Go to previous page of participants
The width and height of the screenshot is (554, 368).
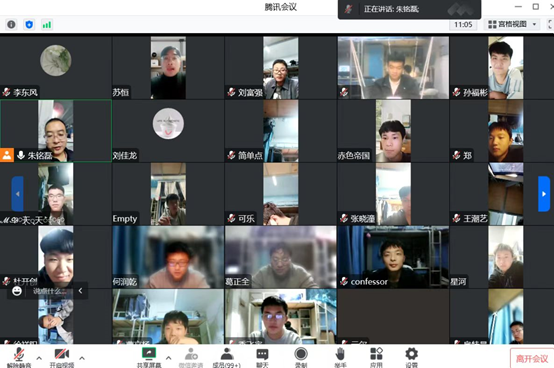18,194
